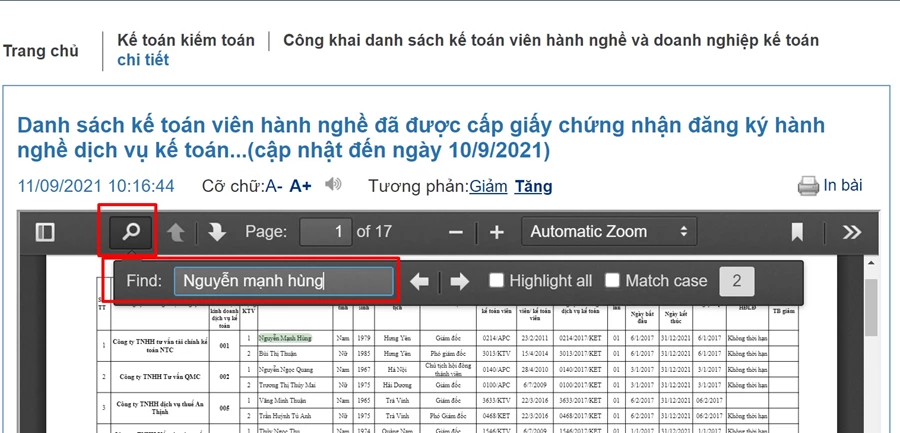Screen dimensions: 900x433
Task: Click Công ty TNHH tư vấn tài chính kế toán NTC
Action: click(161, 345)
